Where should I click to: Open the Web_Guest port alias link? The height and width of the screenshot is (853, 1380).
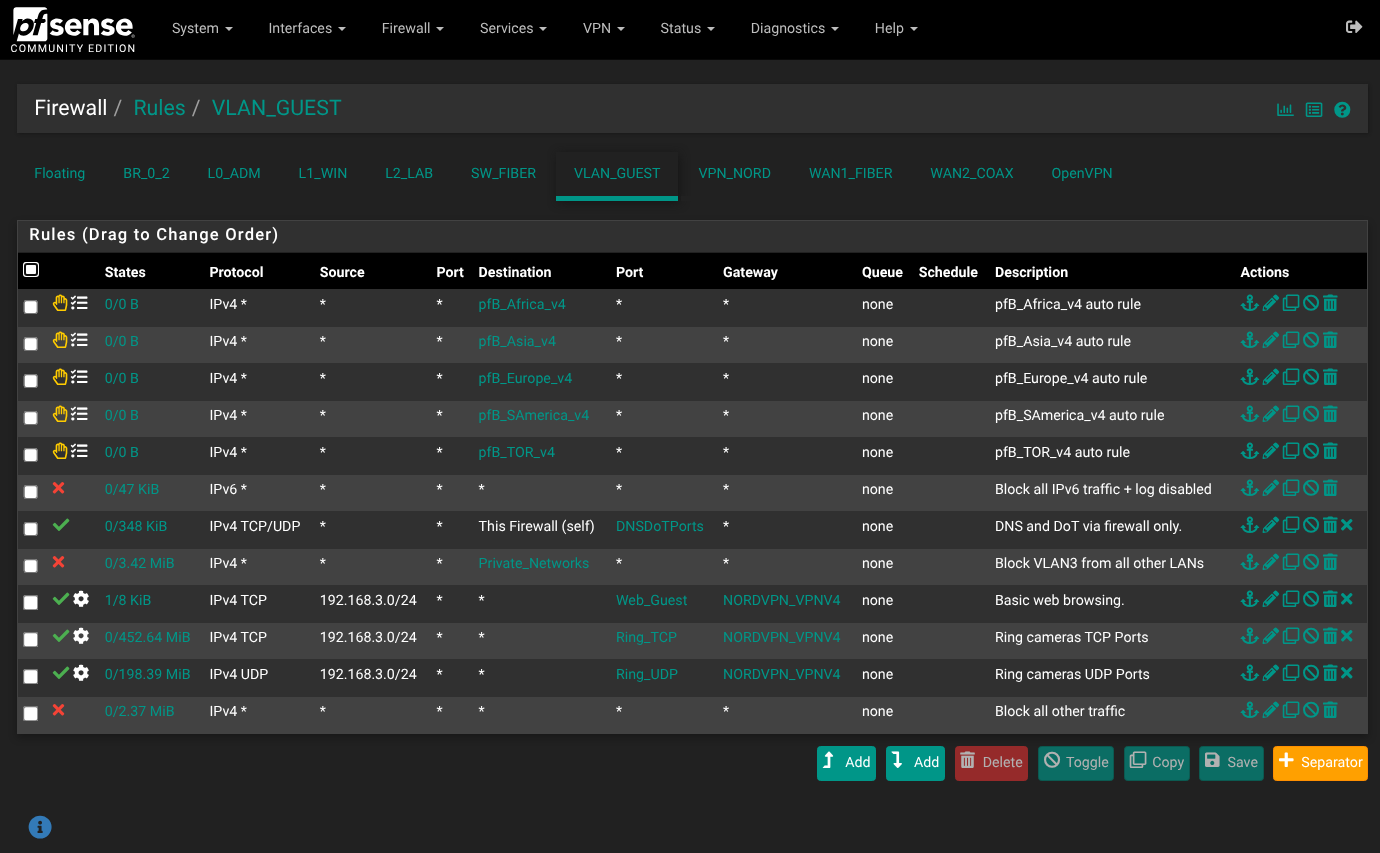(x=652, y=600)
